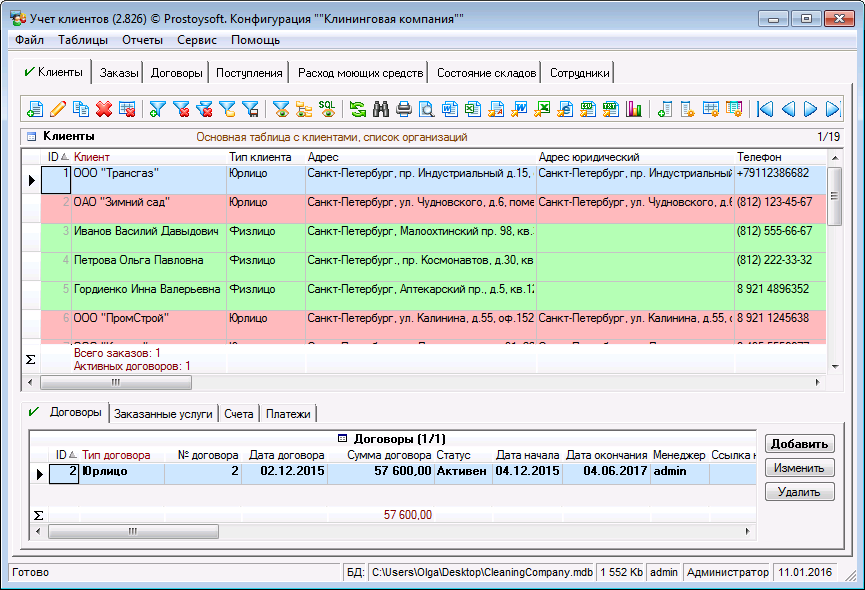Image resolution: width=865 pixels, height=590 pixels.
Task: Open the Отчеты menu
Action: 142,40
